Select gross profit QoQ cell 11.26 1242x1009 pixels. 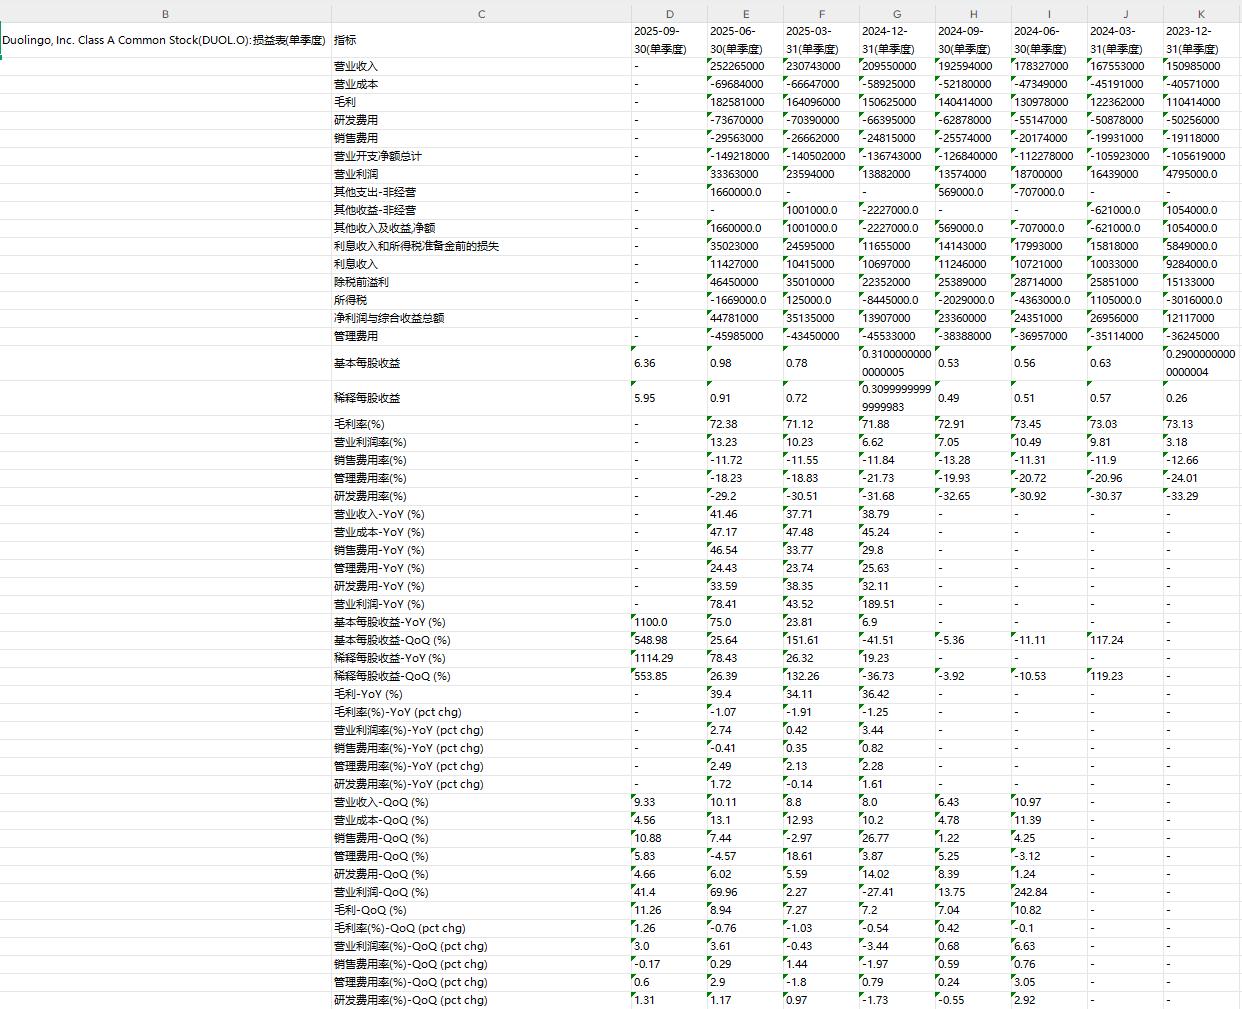pyautogui.click(x=669, y=910)
